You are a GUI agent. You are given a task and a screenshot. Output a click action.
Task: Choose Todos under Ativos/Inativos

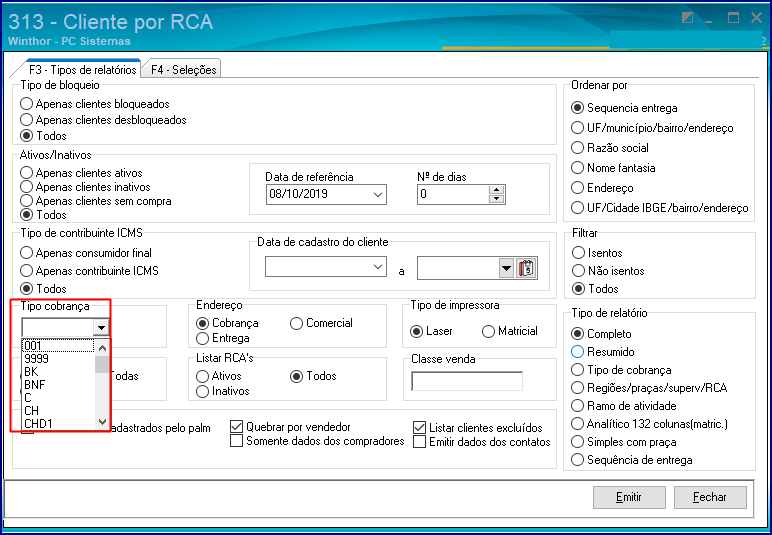point(43,215)
